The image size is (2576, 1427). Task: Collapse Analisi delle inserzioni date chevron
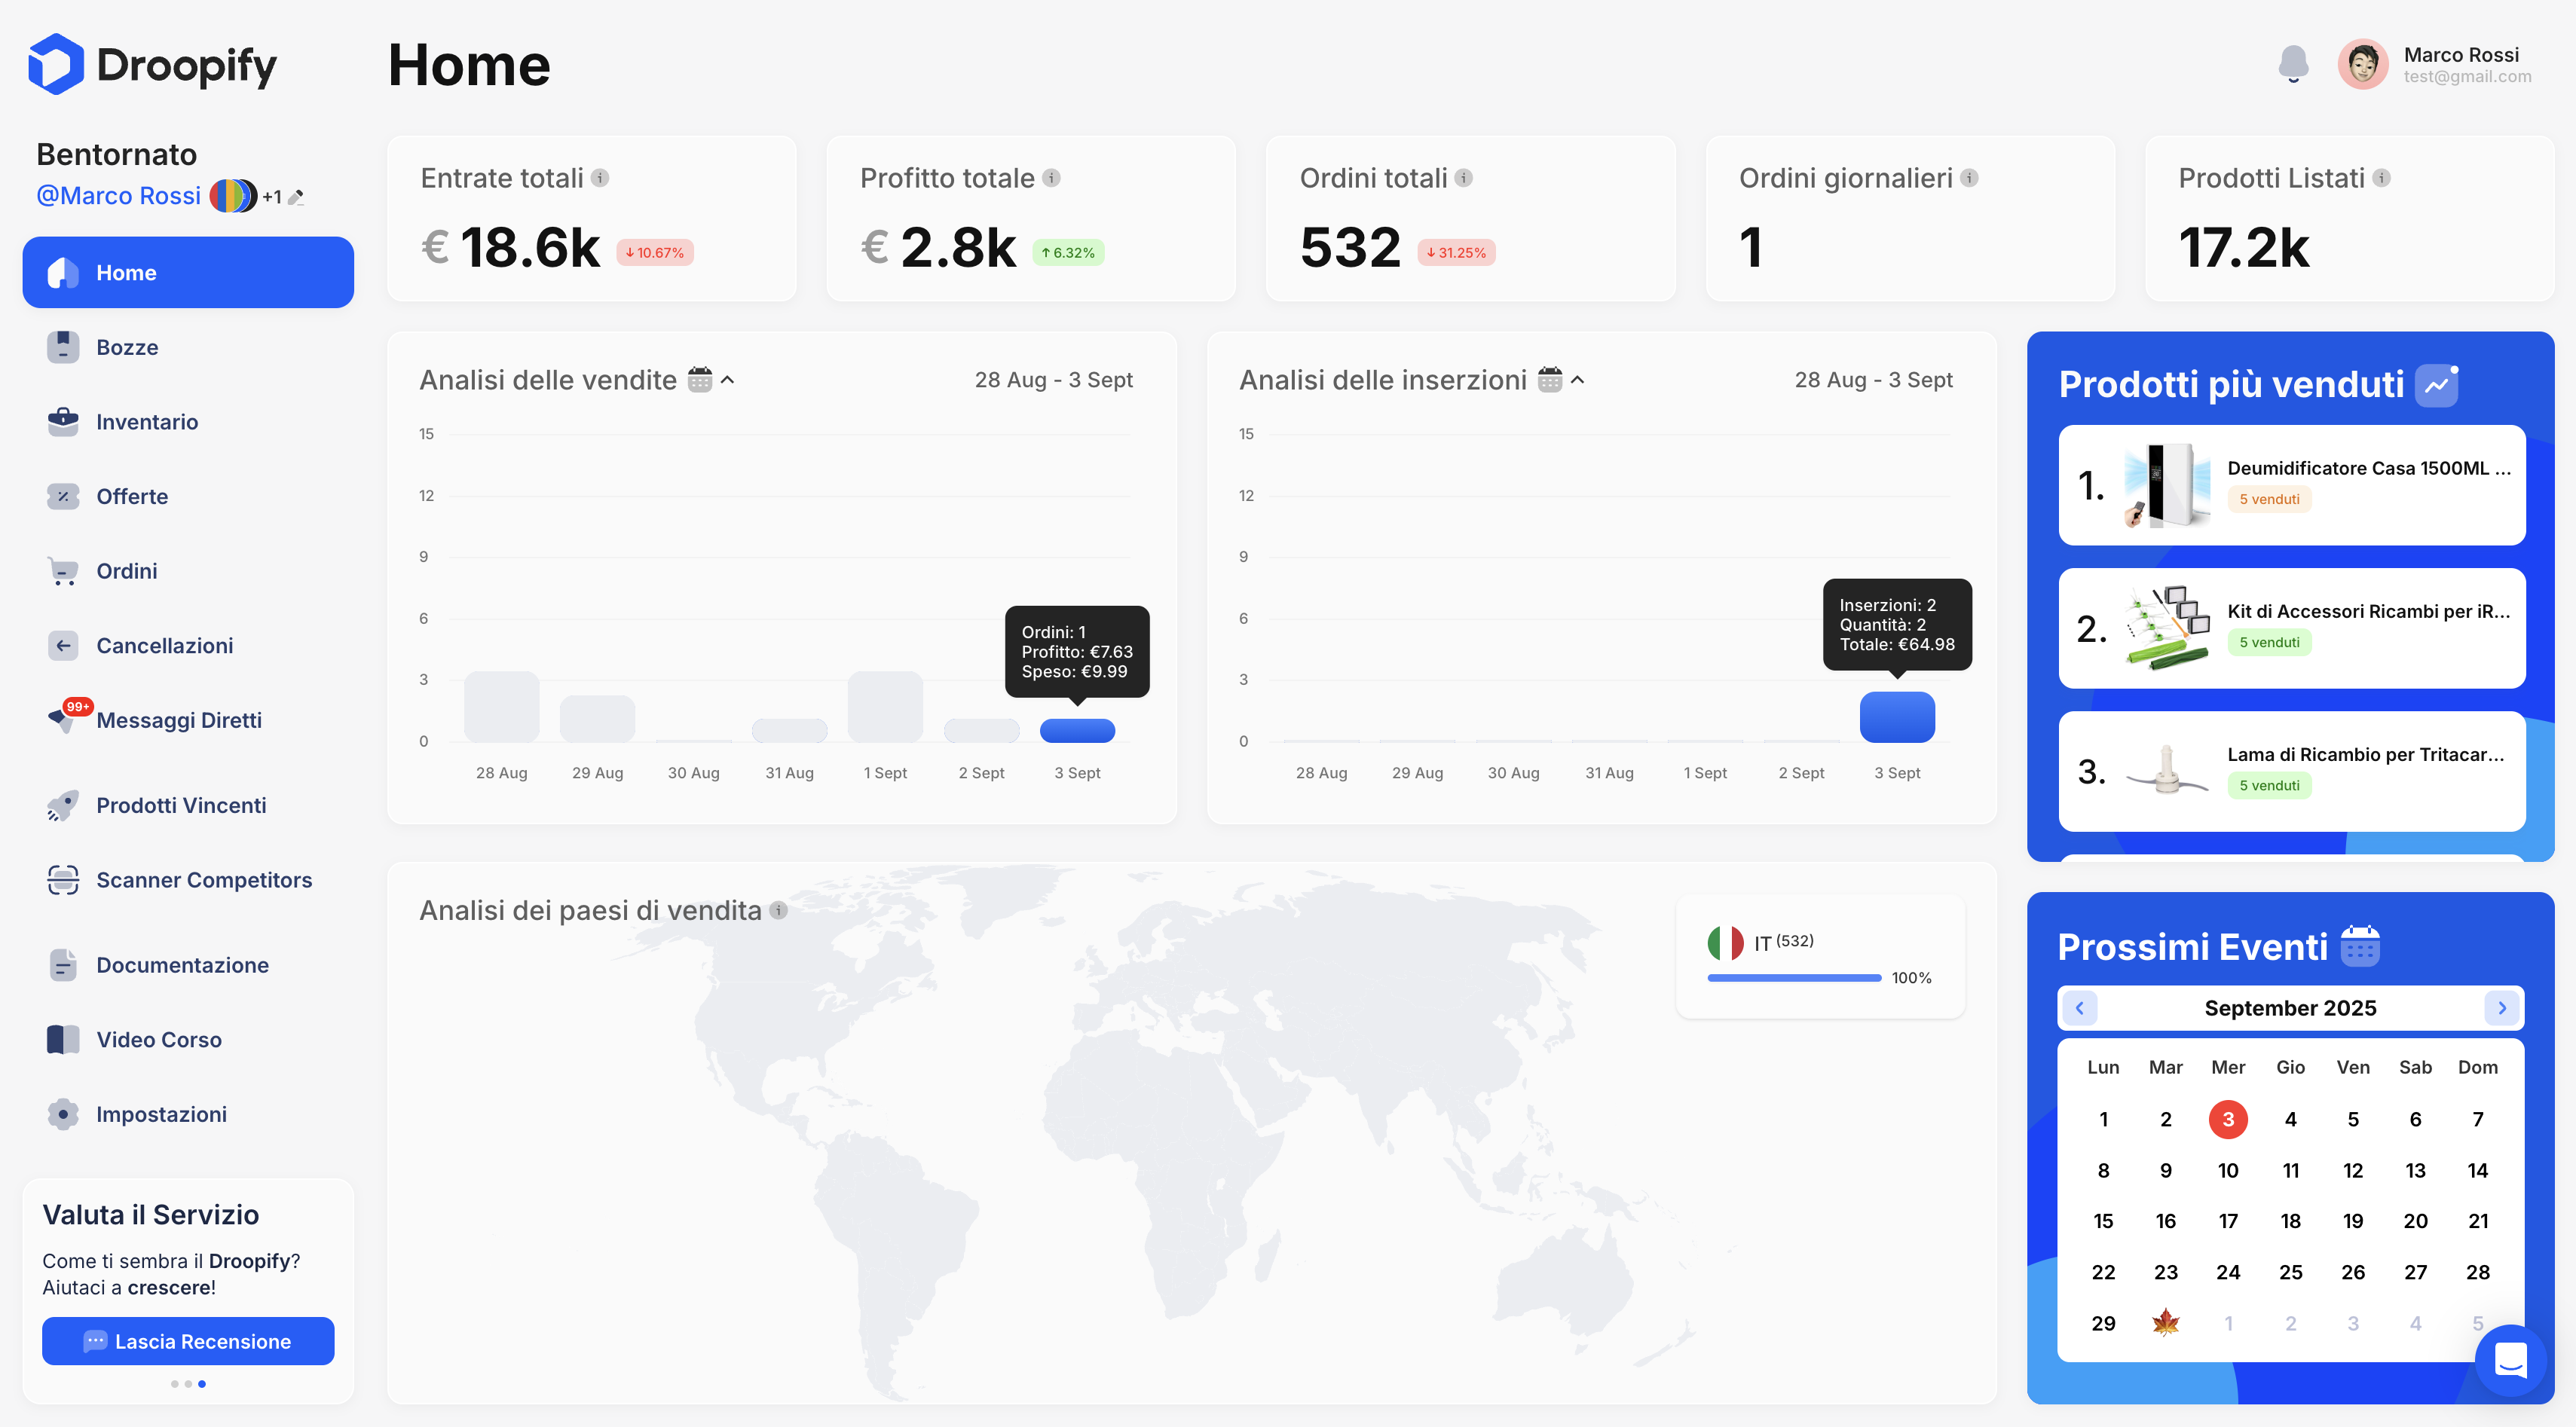pyautogui.click(x=1578, y=380)
